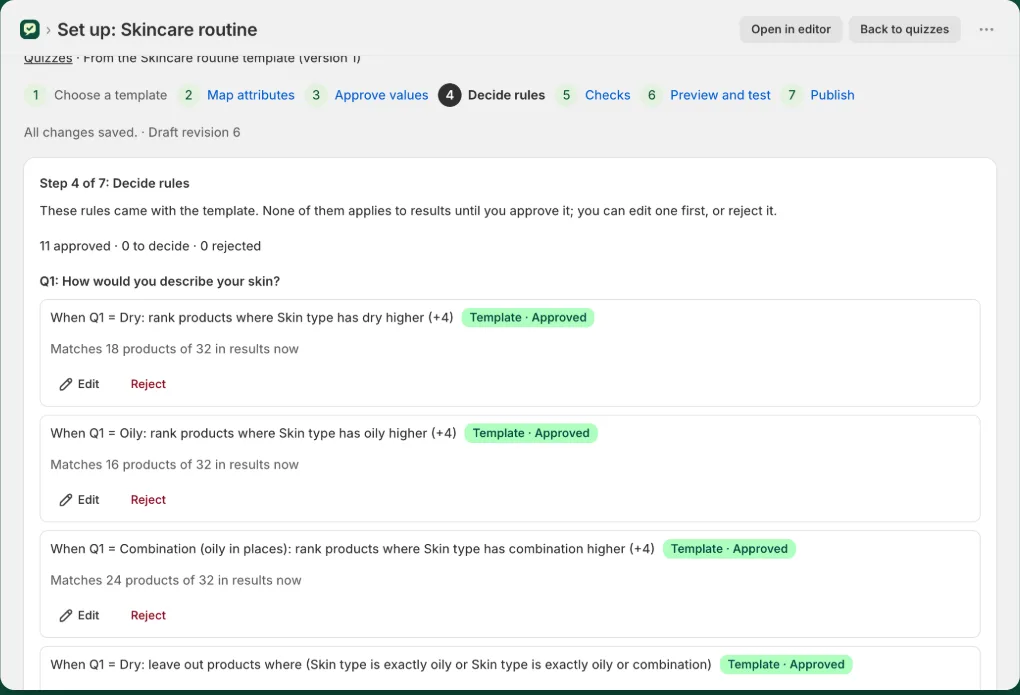Click 'Step 4 of 7: Decide rules' heading
Screen dimensions: 1020x695
pyautogui.click(x=114, y=184)
